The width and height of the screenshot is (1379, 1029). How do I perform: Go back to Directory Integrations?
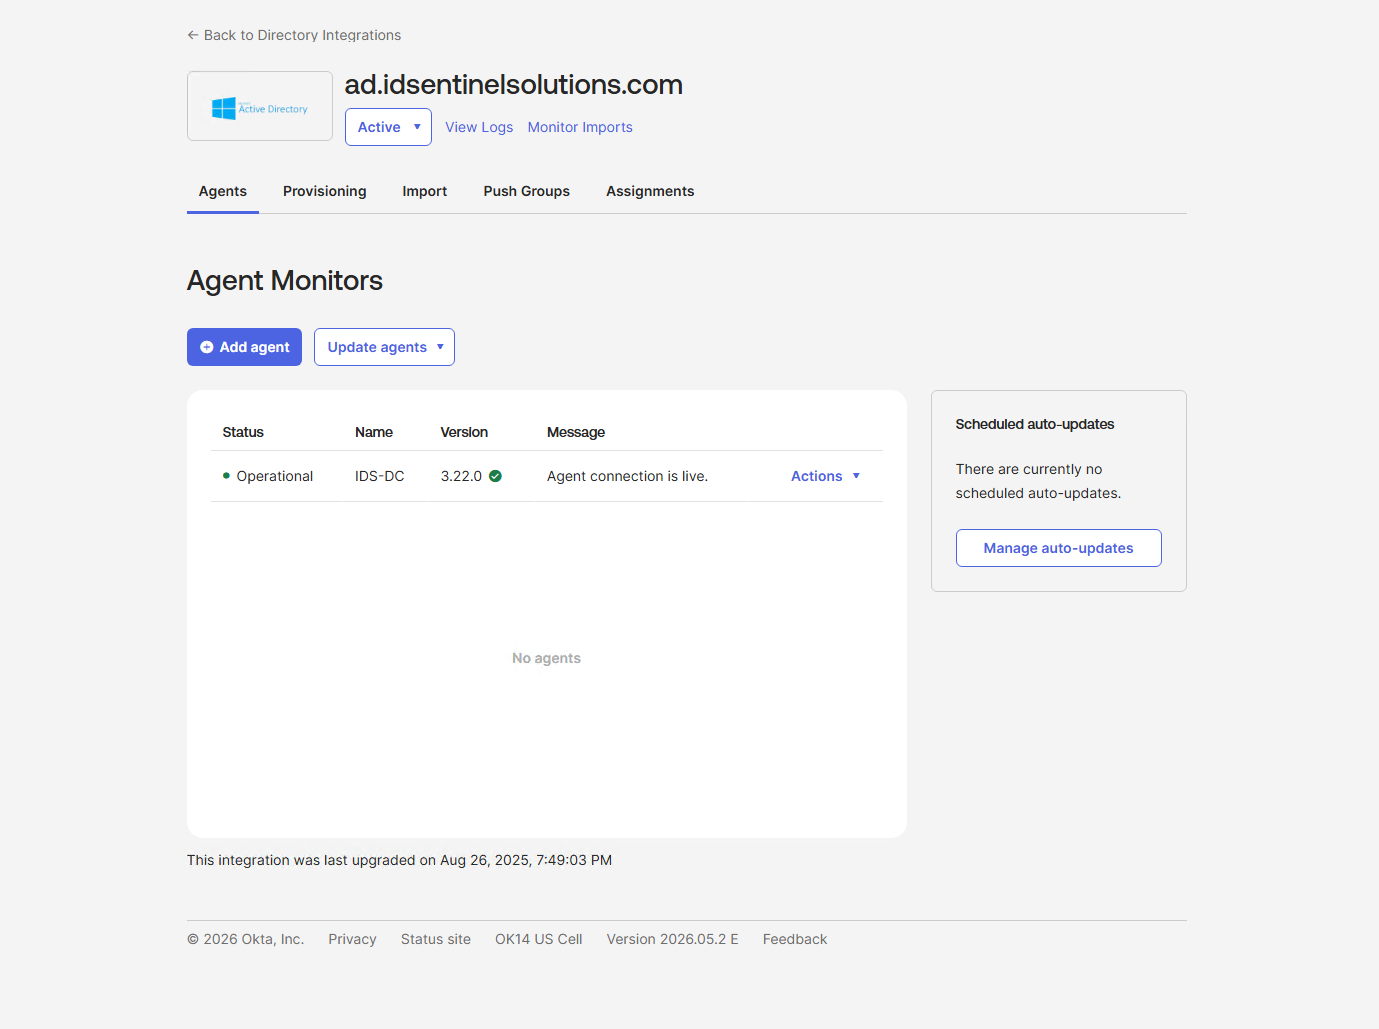[x=294, y=35]
